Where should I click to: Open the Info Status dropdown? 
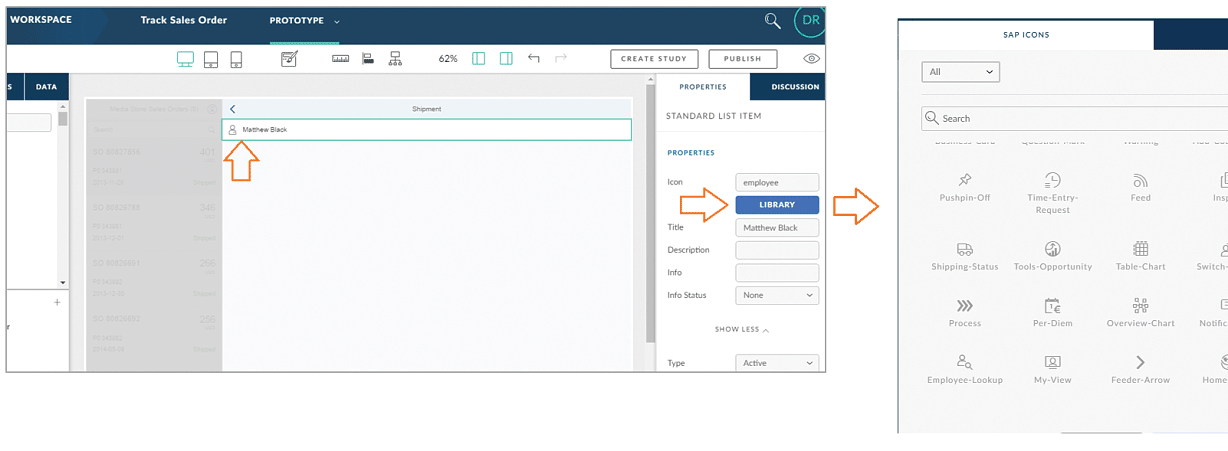point(776,296)
